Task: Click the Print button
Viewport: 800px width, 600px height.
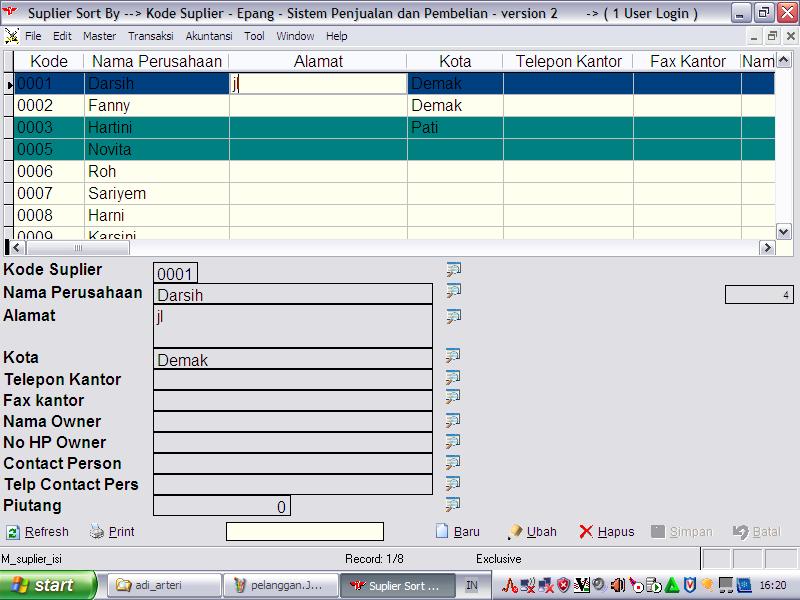Action: pos(112,532)
